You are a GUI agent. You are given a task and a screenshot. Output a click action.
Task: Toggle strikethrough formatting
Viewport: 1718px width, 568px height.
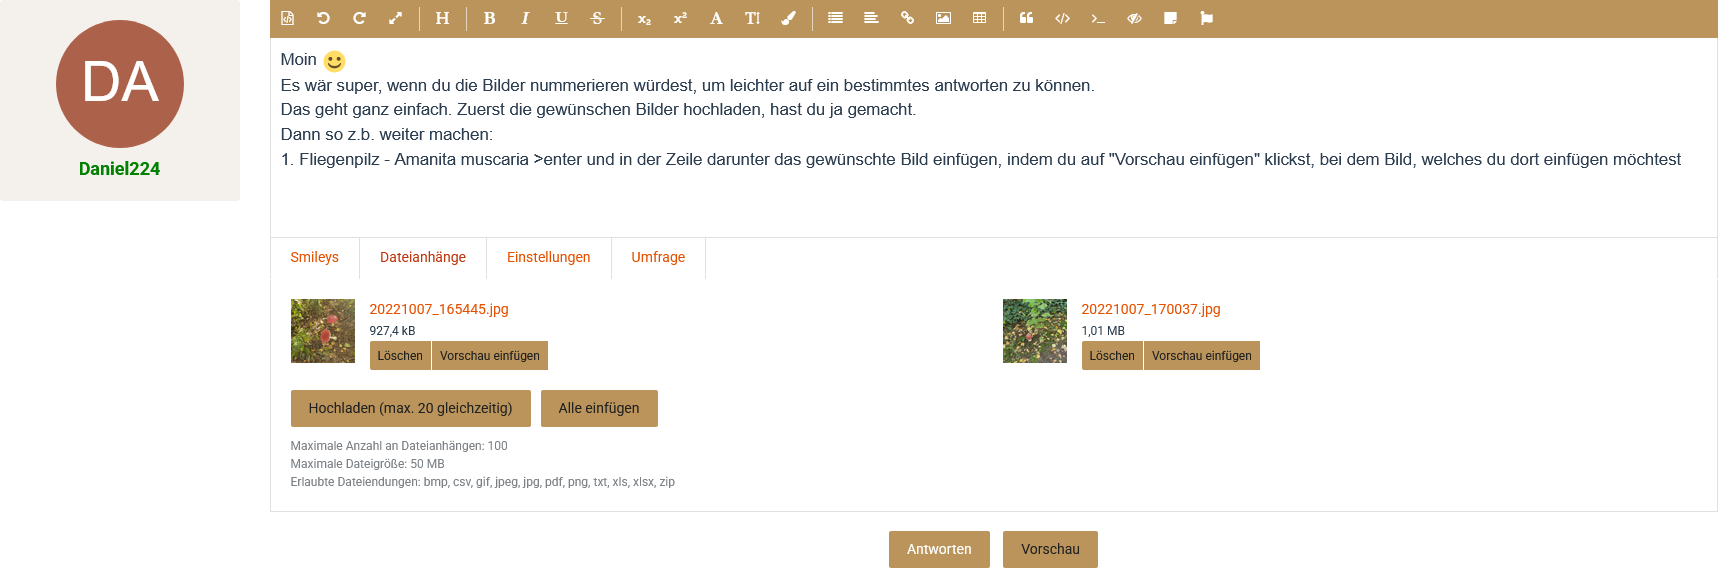pyautogui.click(x=597, y=18)
